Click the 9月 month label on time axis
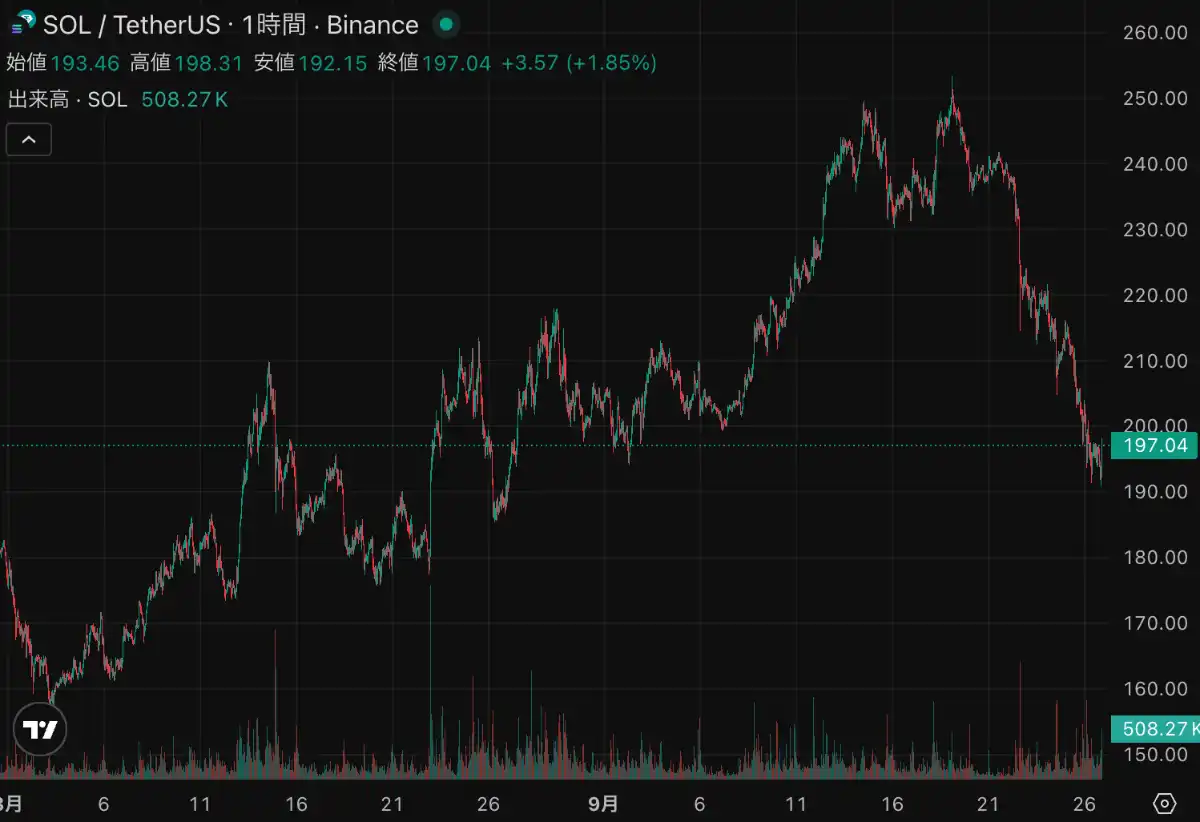Viewport: 1200px width, 822px height. [603, 803]
